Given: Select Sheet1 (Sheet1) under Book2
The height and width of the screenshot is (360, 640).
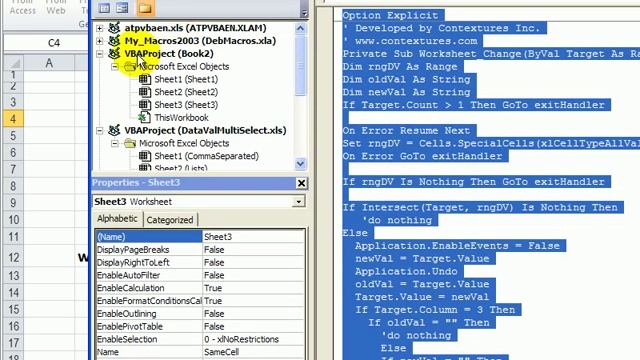Looking at the screenshot, I should [x=186, y=80].
